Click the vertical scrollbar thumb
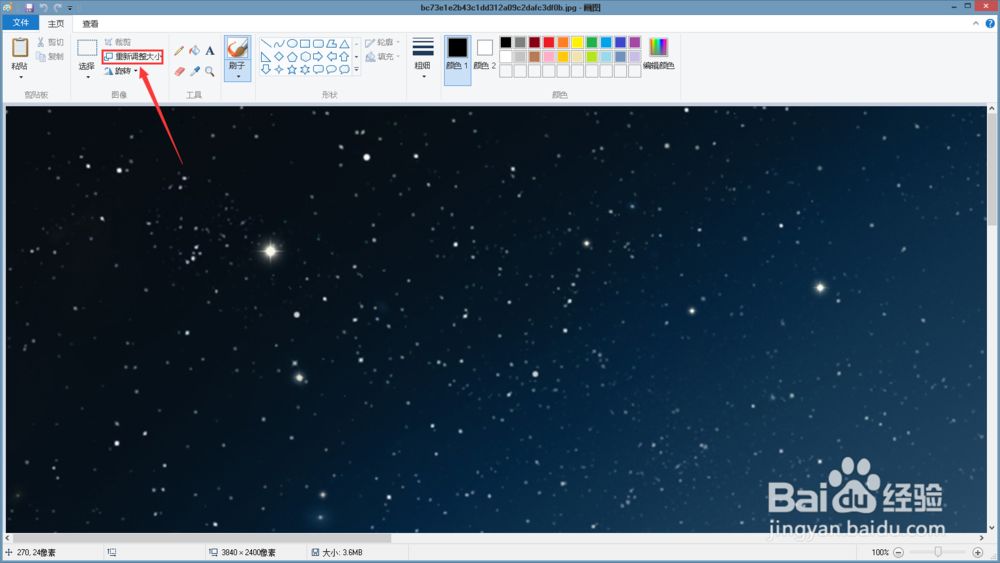Image resolution: width=1000 pixels, height=563 pixels. click(992, 169)
